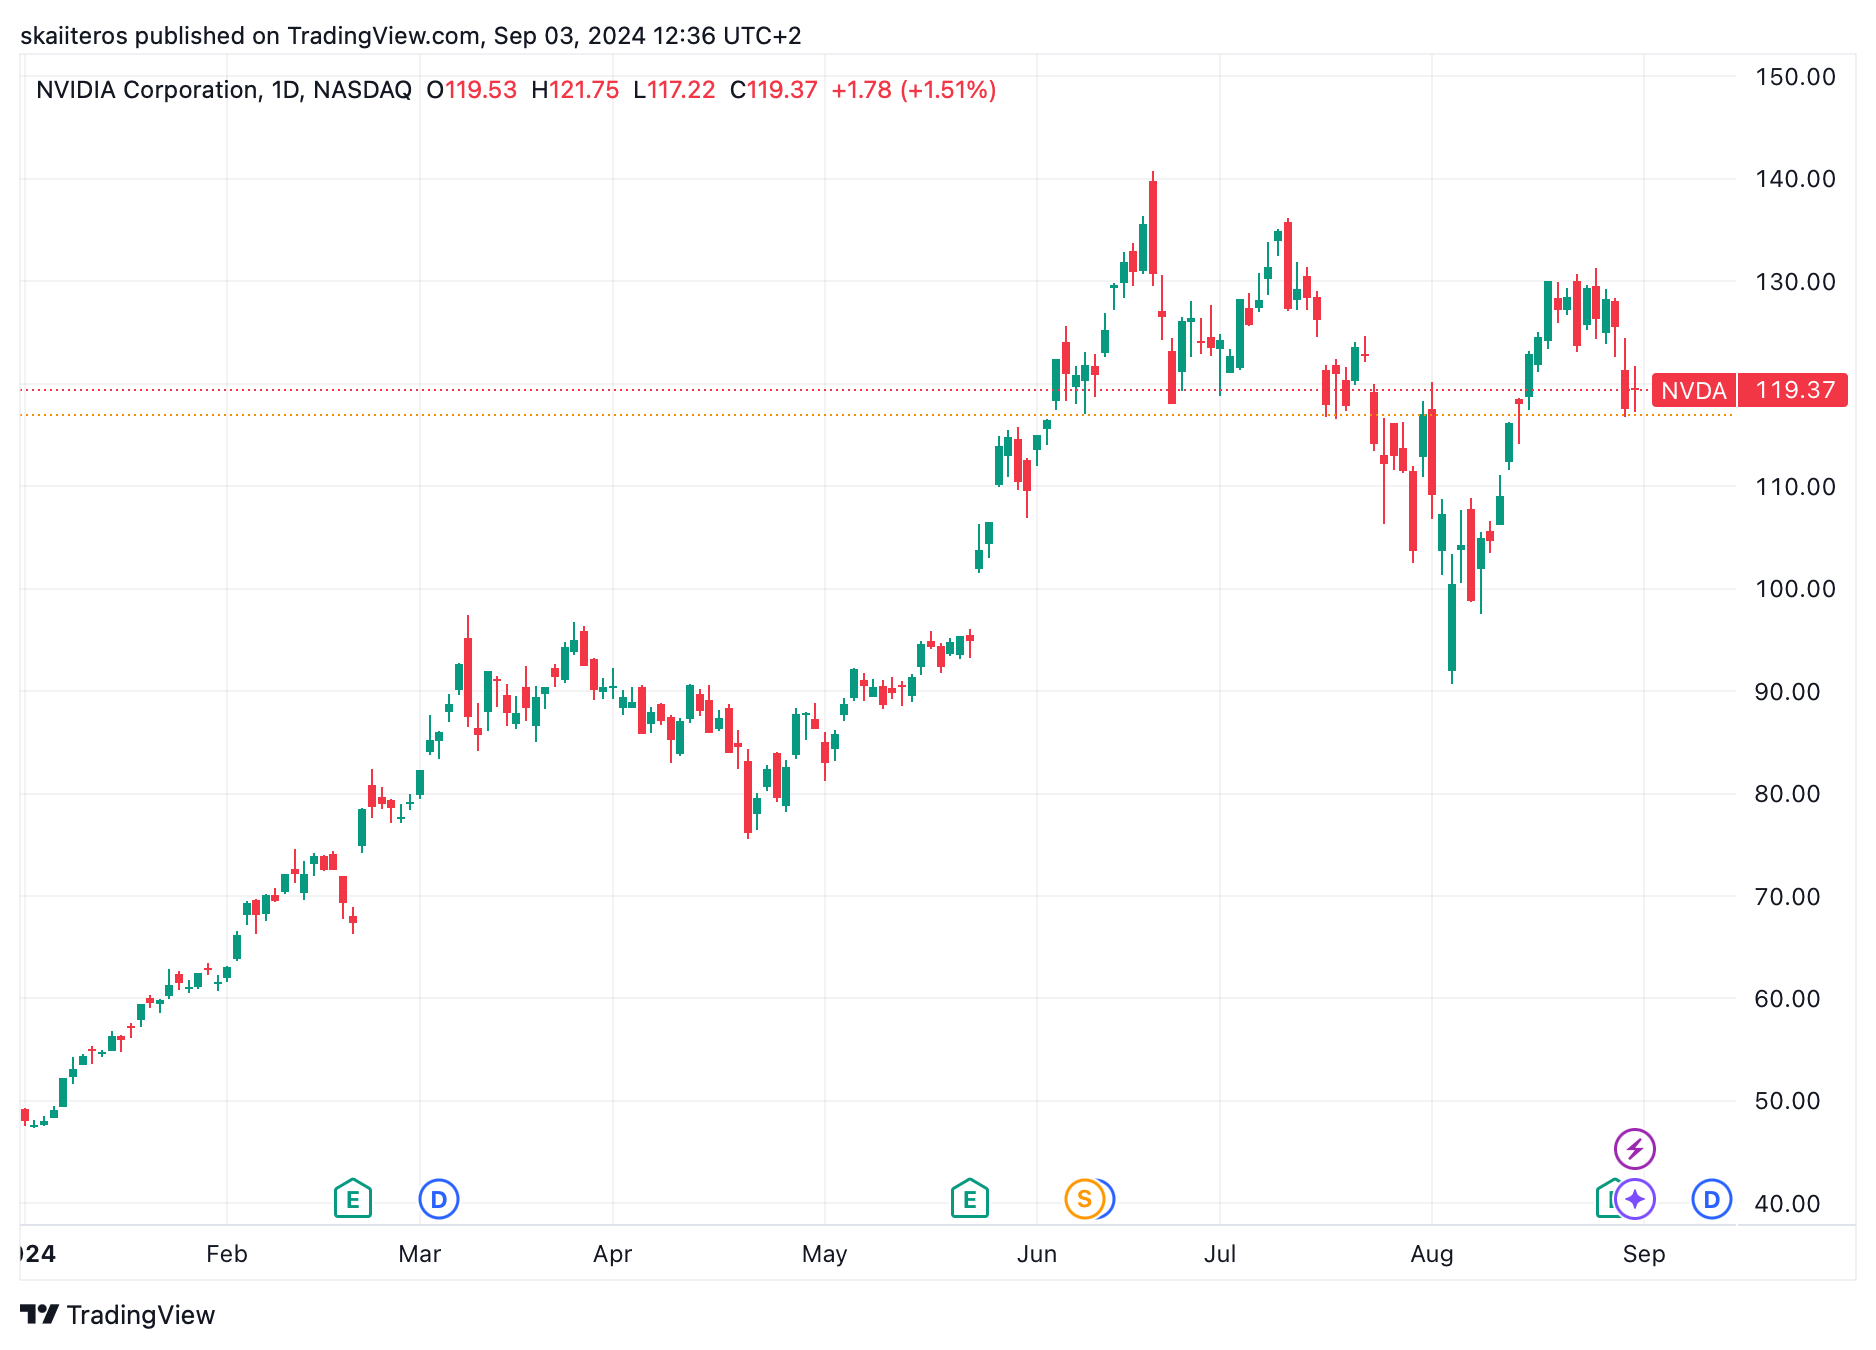The width and height of the screenshot is (1876, 1350).
Task: Click the 100.00 price axis label
Action: [x=1795, y=589]
